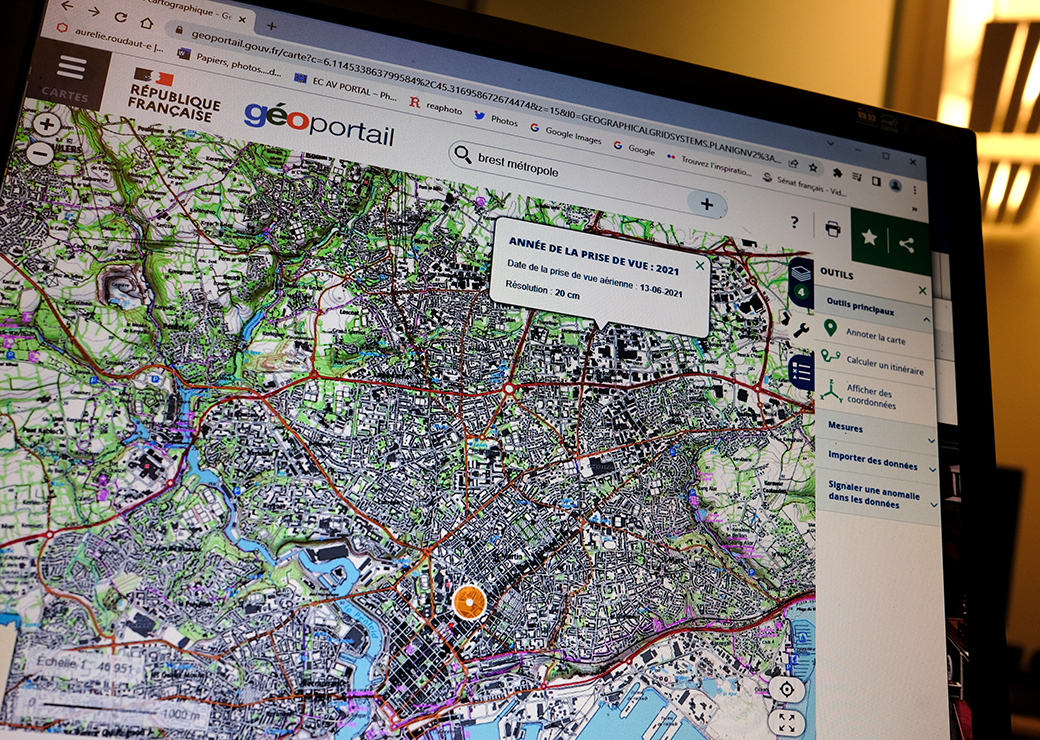This screenshot has height=740, width=1040.
Task: Open the layers stack panel icon
Action: point(801,274)
